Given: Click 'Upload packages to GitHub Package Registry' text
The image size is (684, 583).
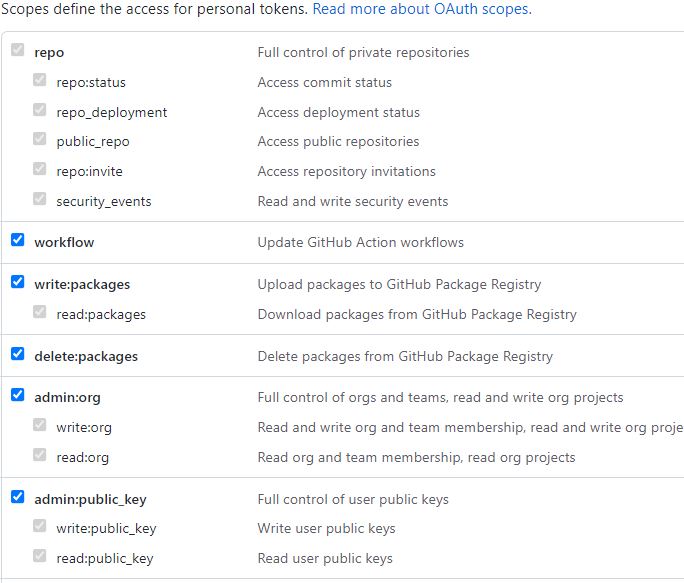Looking at the screenshot, I should coord(400,285).
